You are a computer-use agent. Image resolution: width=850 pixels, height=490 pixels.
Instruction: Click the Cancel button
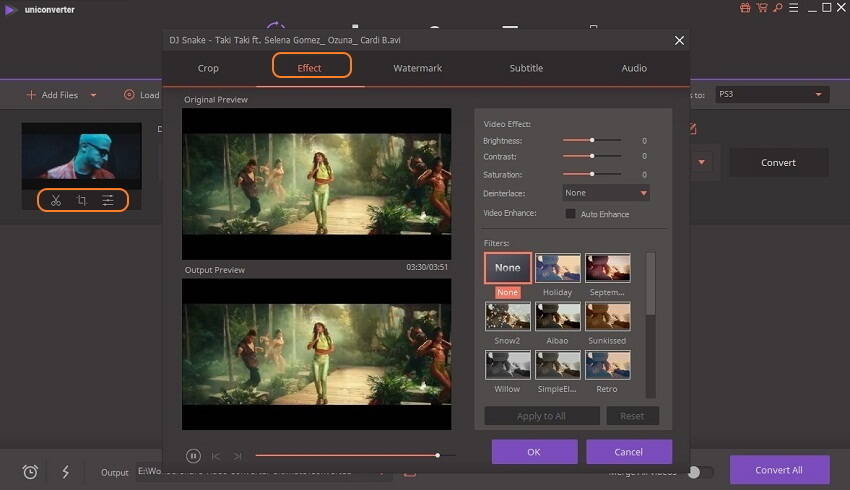[x=629, y=452]
